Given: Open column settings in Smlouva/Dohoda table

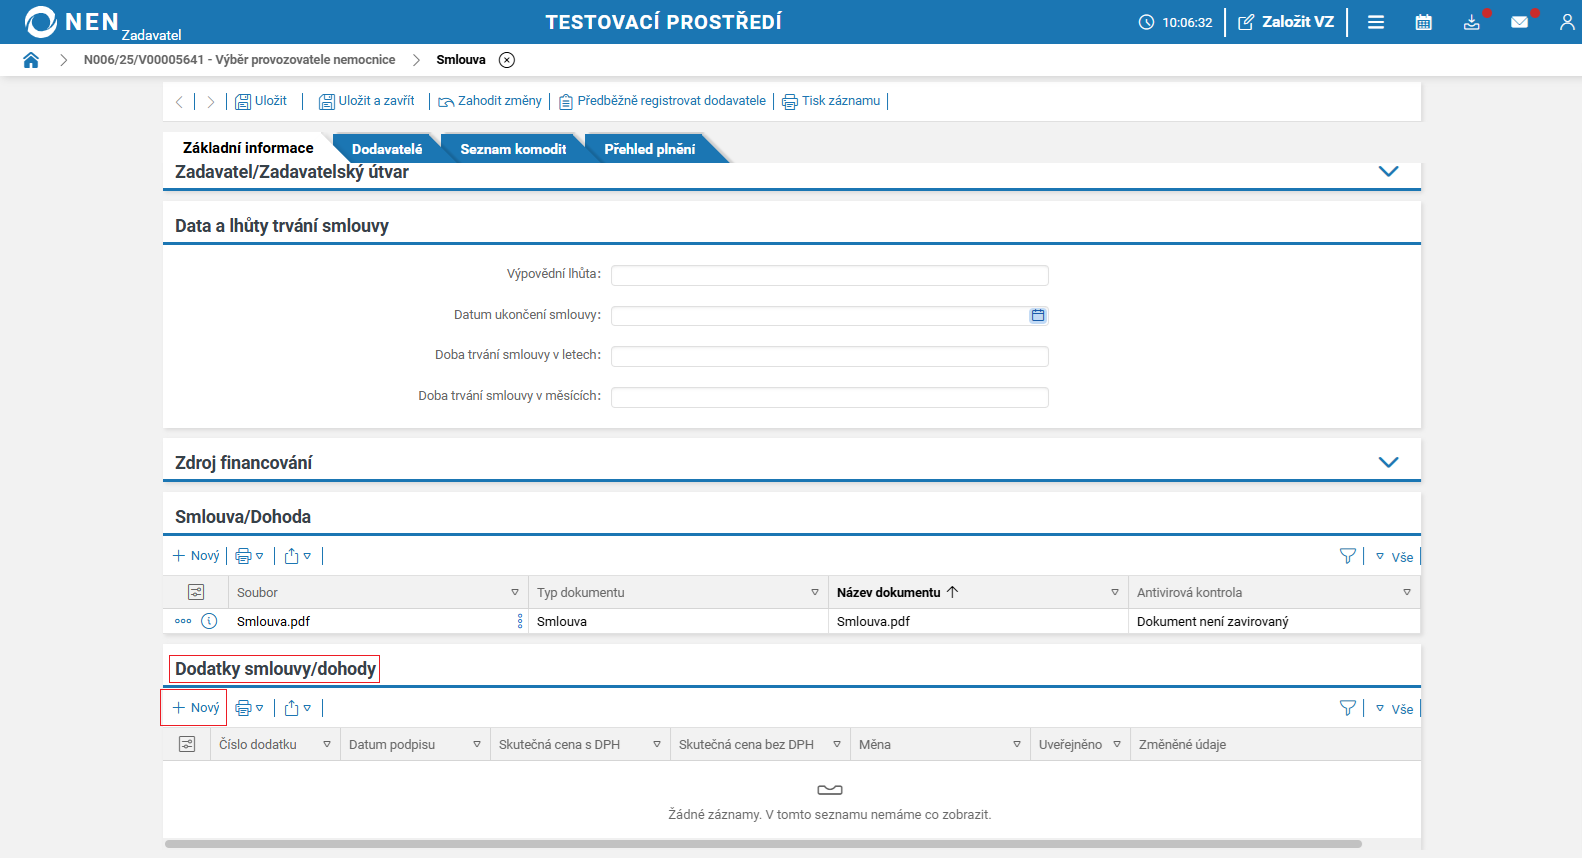Looking at the screenshot, I should (x=196, y=593).
